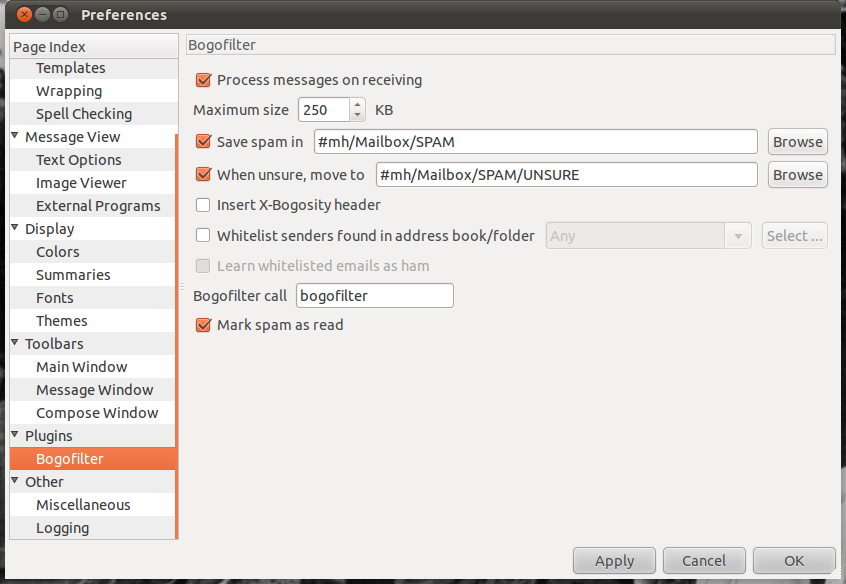The image size is (846, 584).
Task: Open the Logging preferences page
Action: tap(63, 528)
